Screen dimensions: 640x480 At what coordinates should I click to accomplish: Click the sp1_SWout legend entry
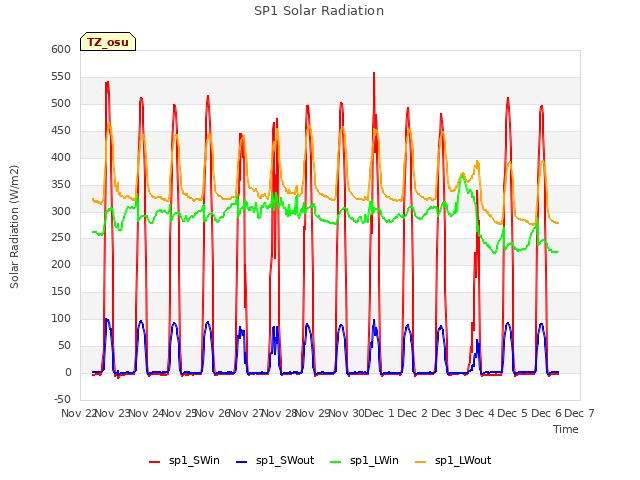275,460
